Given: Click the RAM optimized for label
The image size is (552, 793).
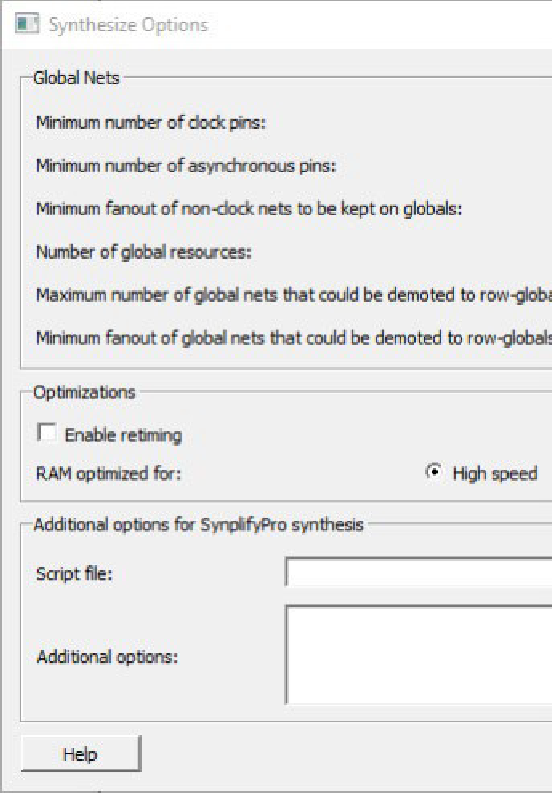Looking at the screenshot, I should click(x=108, y=474).
